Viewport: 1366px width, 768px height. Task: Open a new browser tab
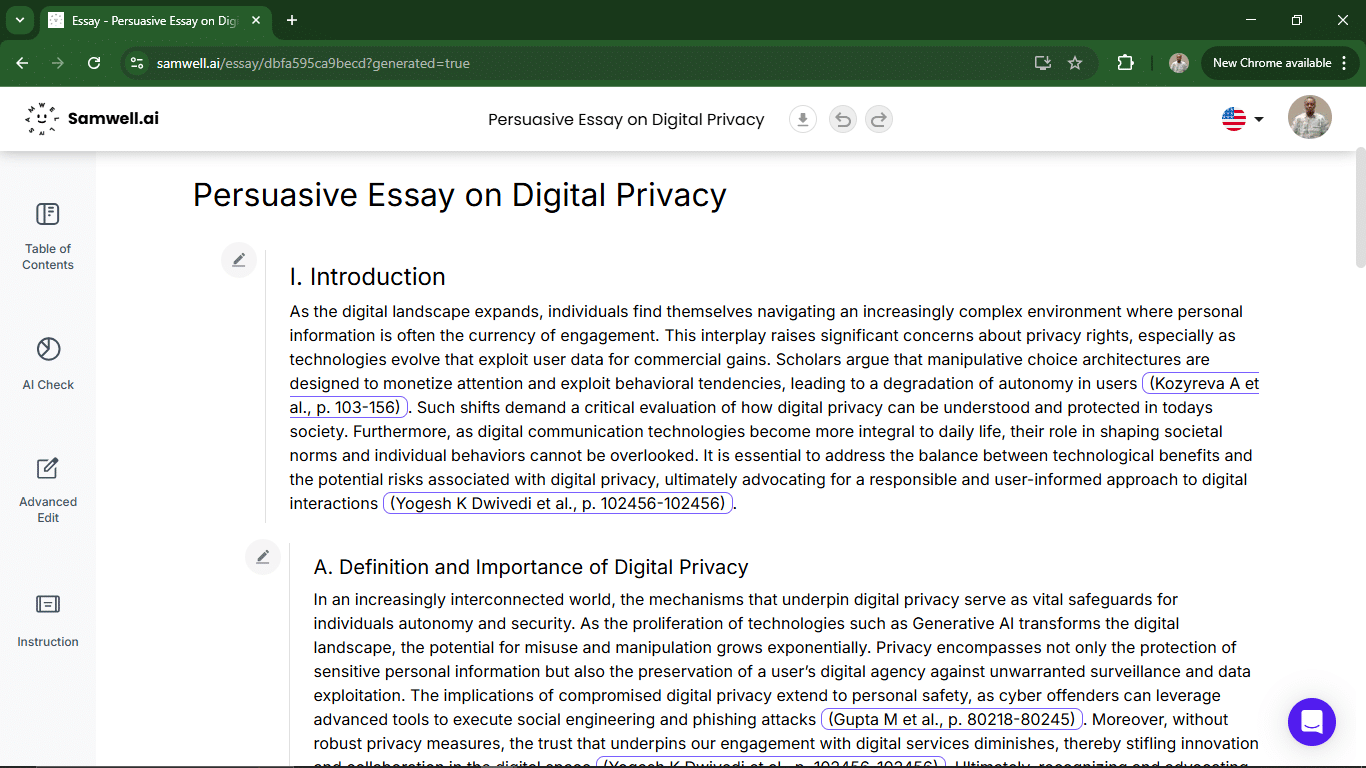[292, 20]
